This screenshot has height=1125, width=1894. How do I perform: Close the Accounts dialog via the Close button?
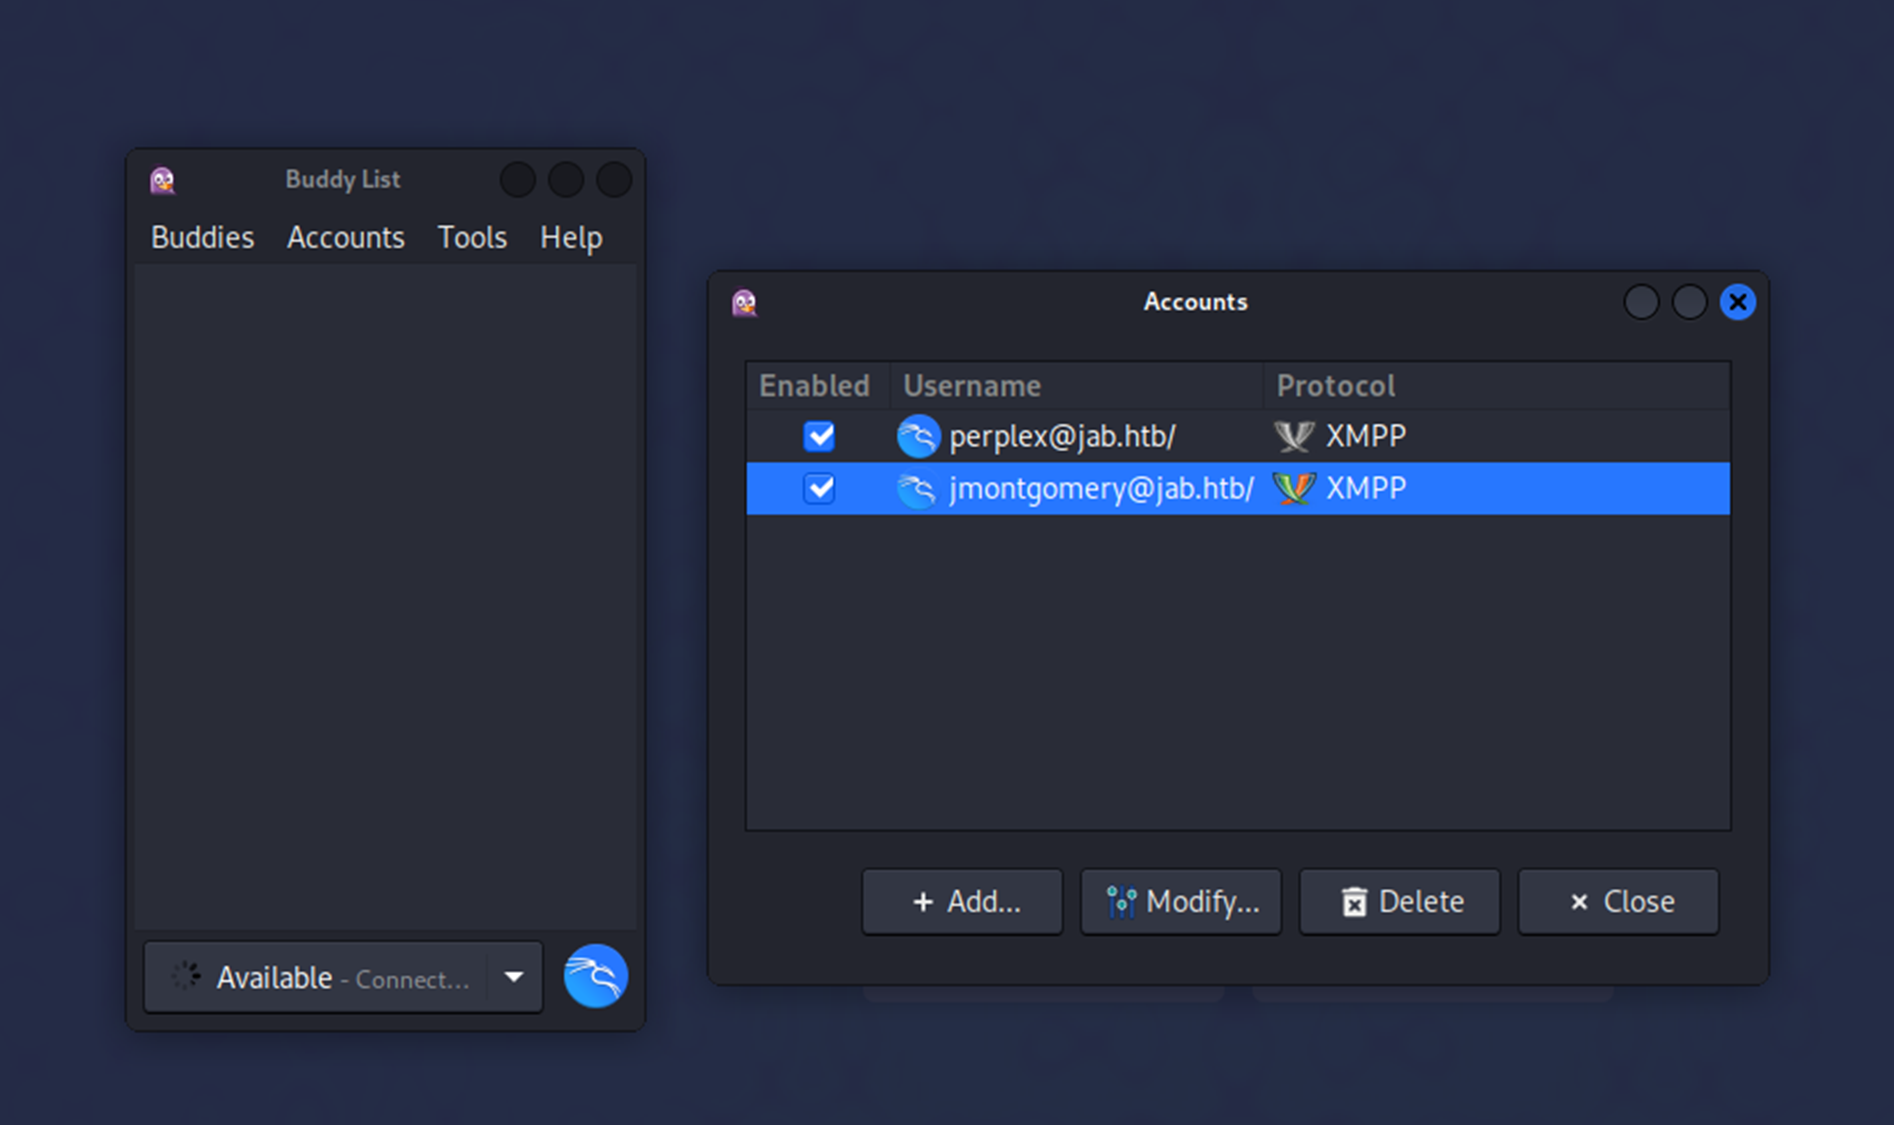(x=1619, y=902)
